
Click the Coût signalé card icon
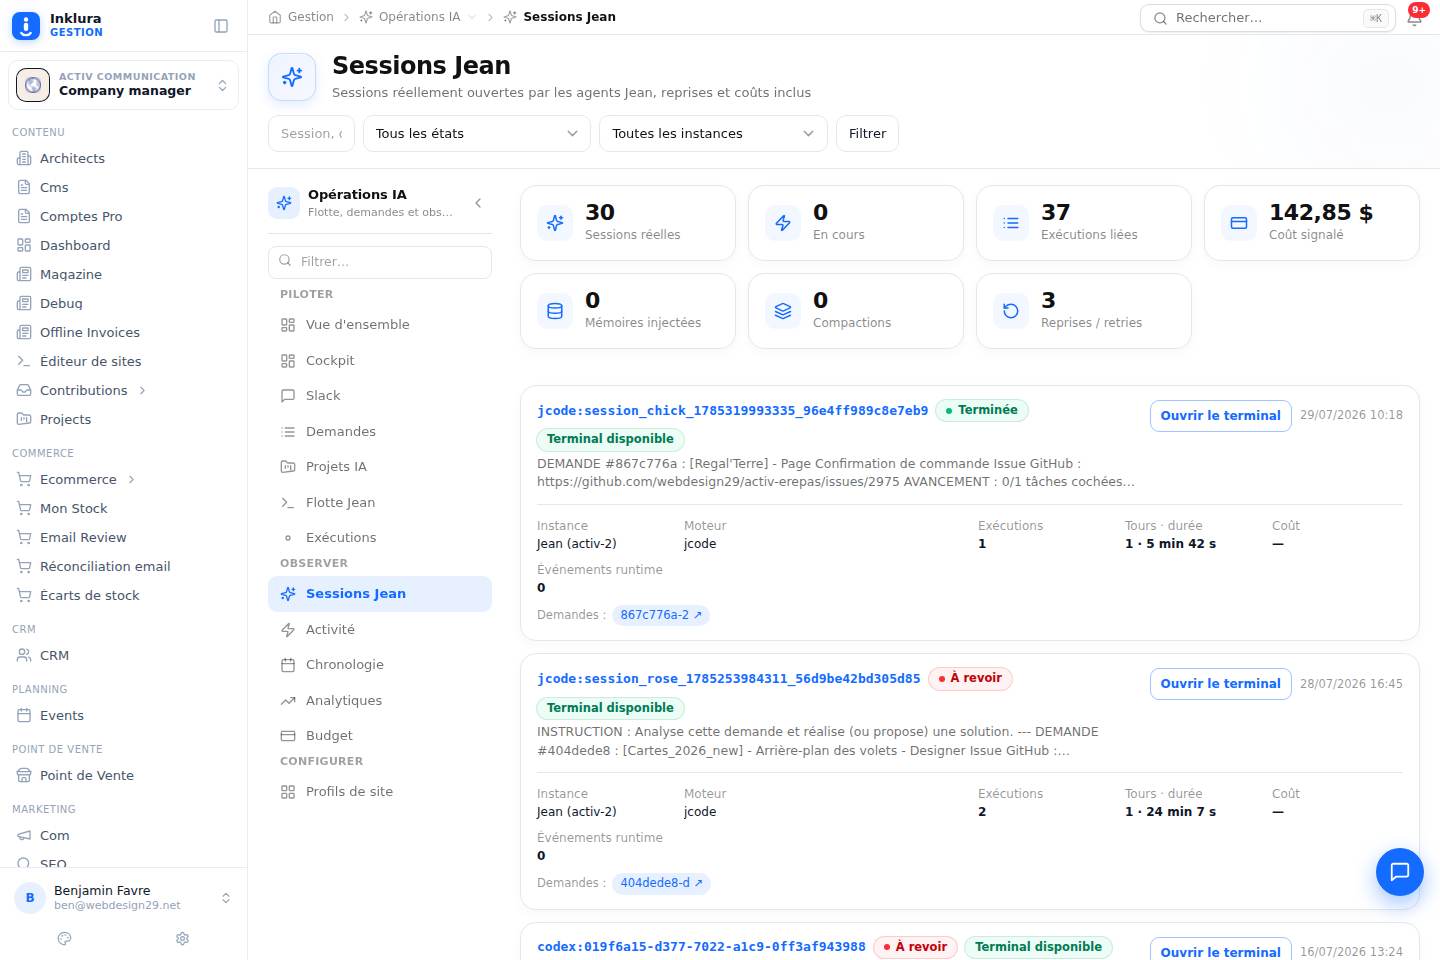coord(1239,223)
